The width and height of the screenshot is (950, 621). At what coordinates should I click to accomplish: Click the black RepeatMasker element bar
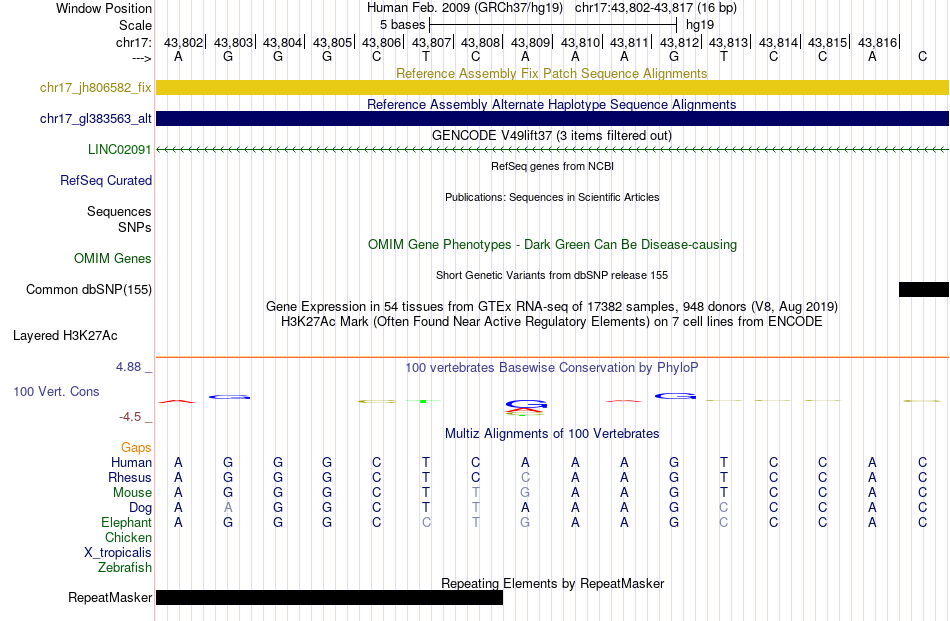(330, 597)
